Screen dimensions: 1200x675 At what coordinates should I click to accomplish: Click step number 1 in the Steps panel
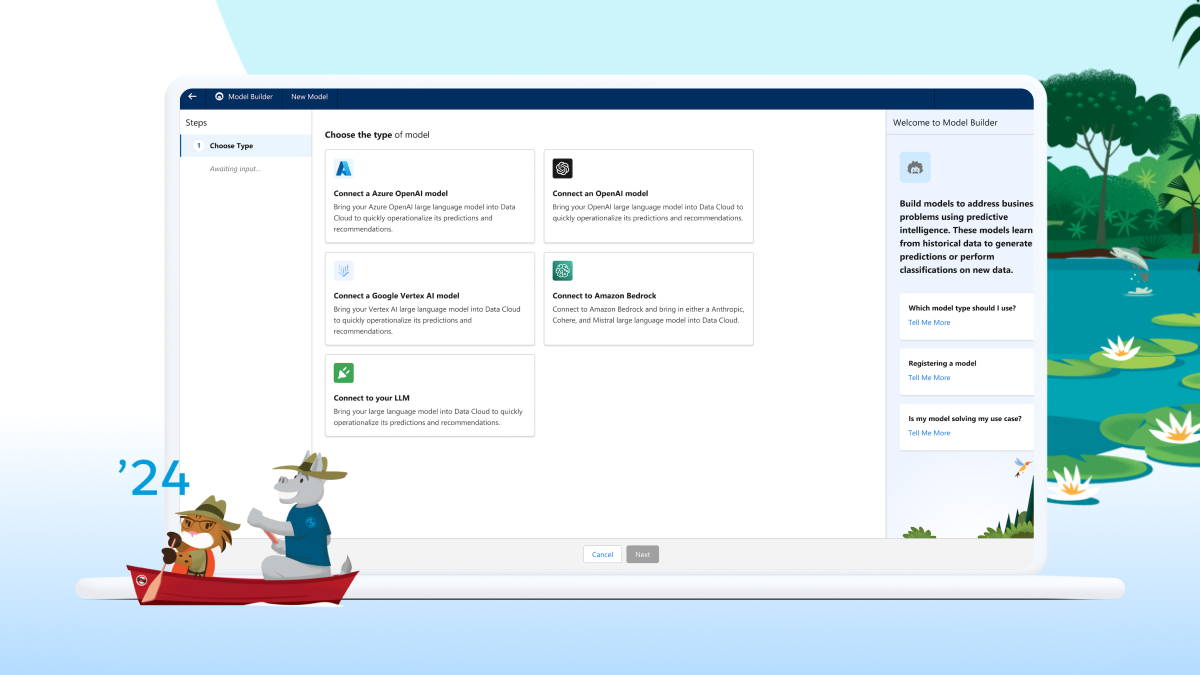point(198,145)
